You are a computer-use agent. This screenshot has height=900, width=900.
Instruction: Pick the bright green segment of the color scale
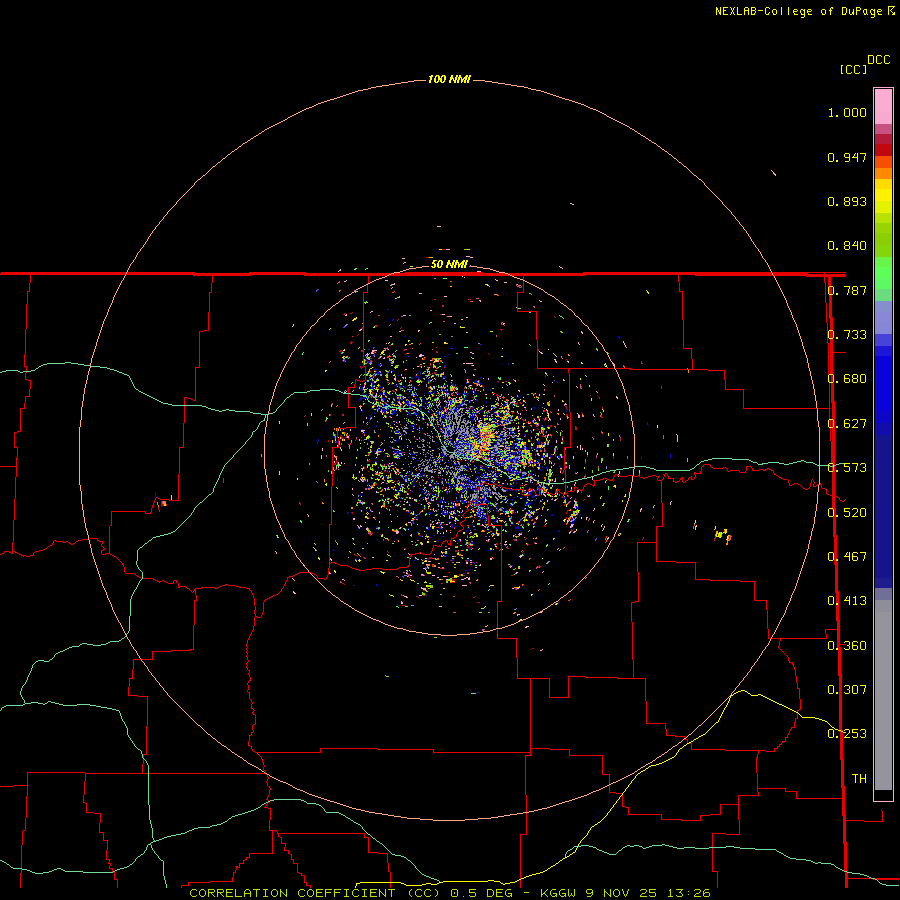[x=883, y=273]
